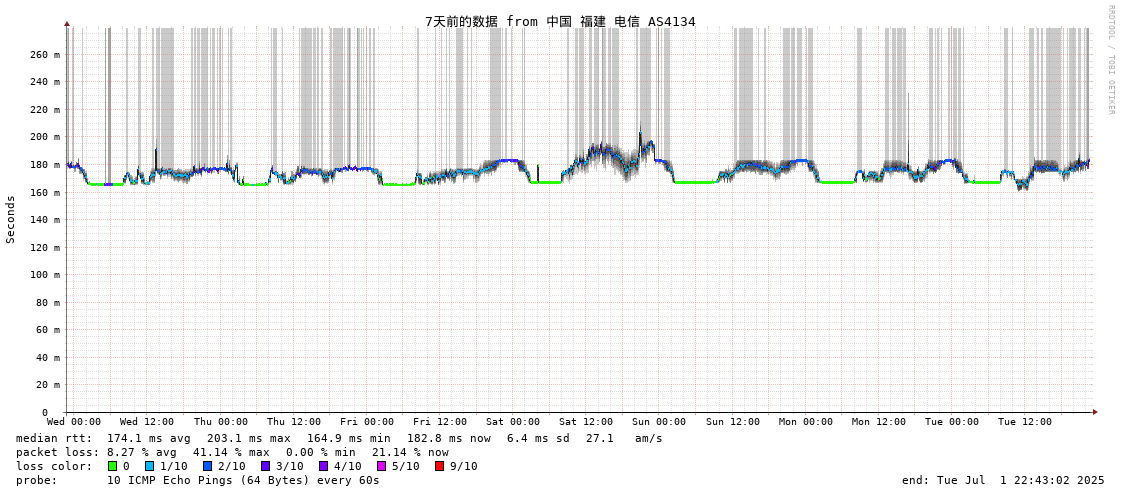
Task: Click the '120 m' y-axis label
Action: coord(45,247)
